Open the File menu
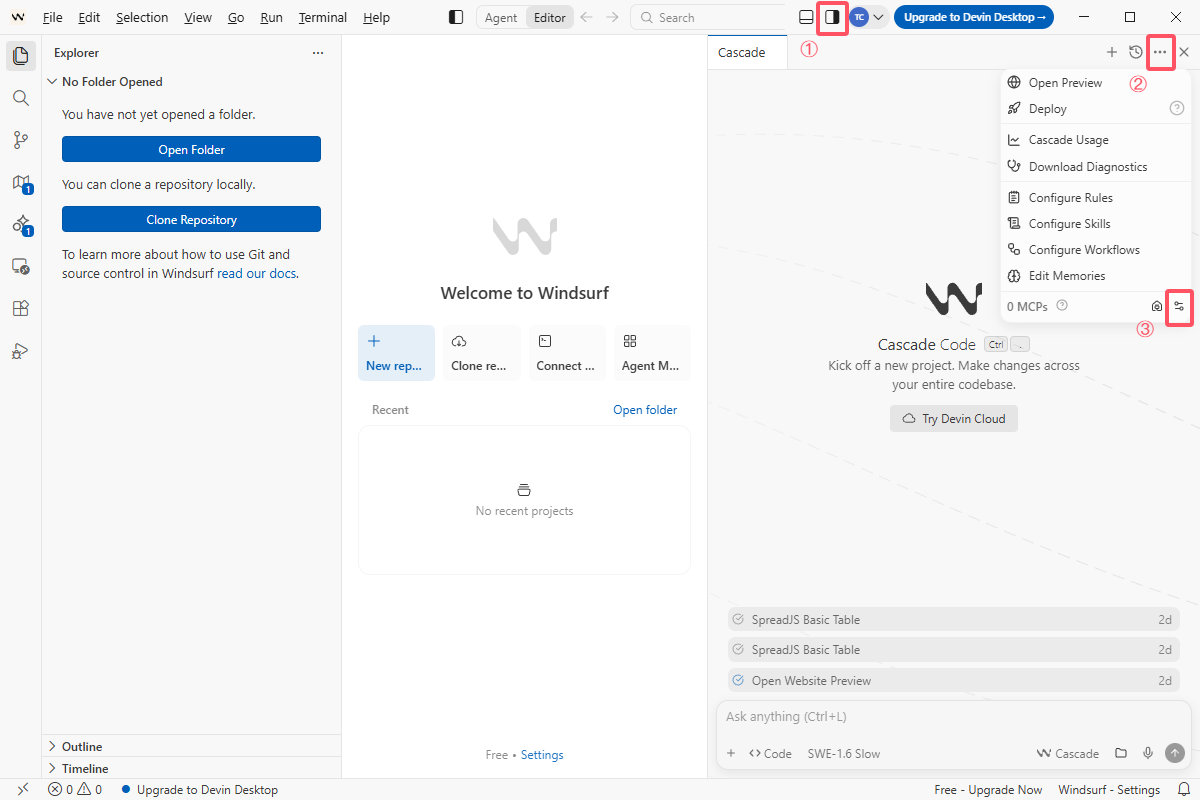 pos(53,17)
